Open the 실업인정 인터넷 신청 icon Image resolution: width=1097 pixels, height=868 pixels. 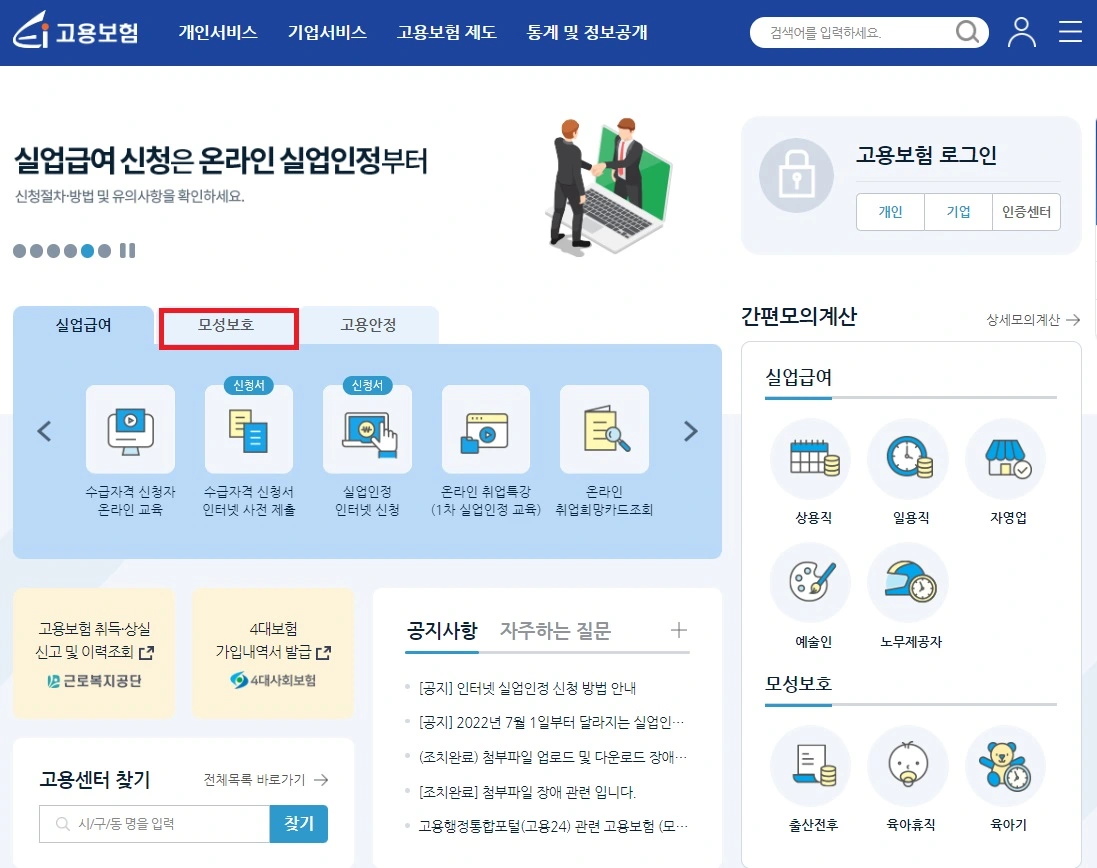[x=368, y=430]
